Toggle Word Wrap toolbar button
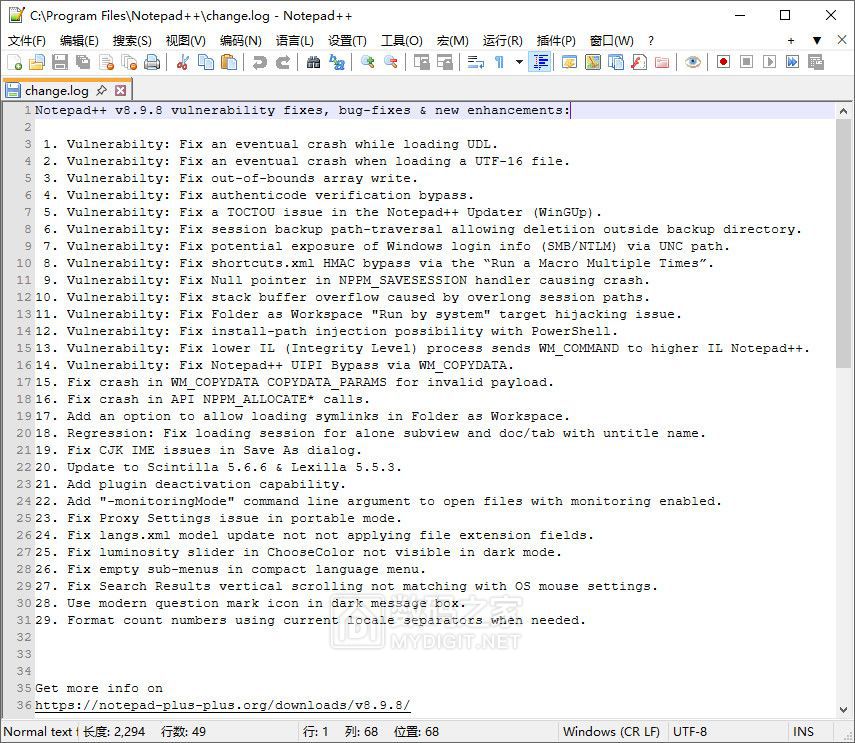The height and width of the screenshot is (743, 855). pyautogui.click(x=475, y=62)
